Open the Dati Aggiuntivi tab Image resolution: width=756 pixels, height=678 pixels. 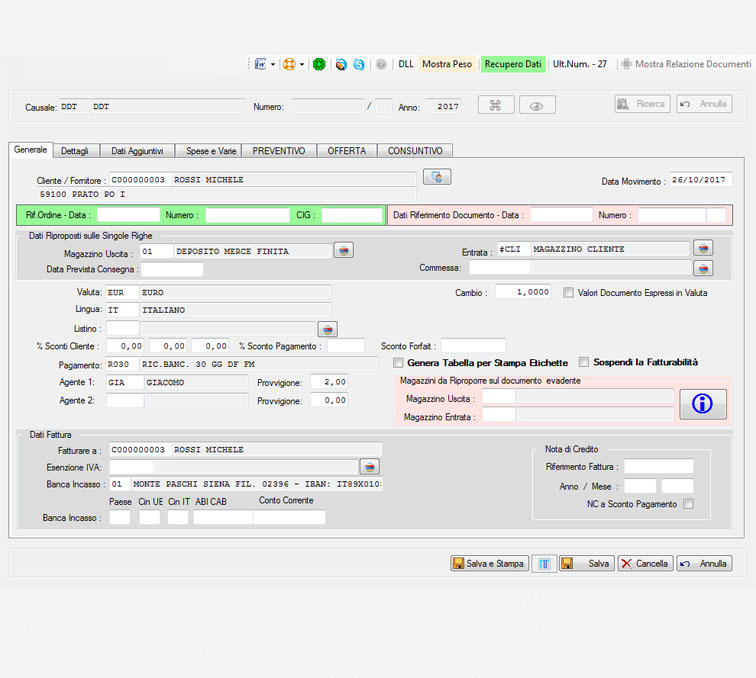coord(137,151)
